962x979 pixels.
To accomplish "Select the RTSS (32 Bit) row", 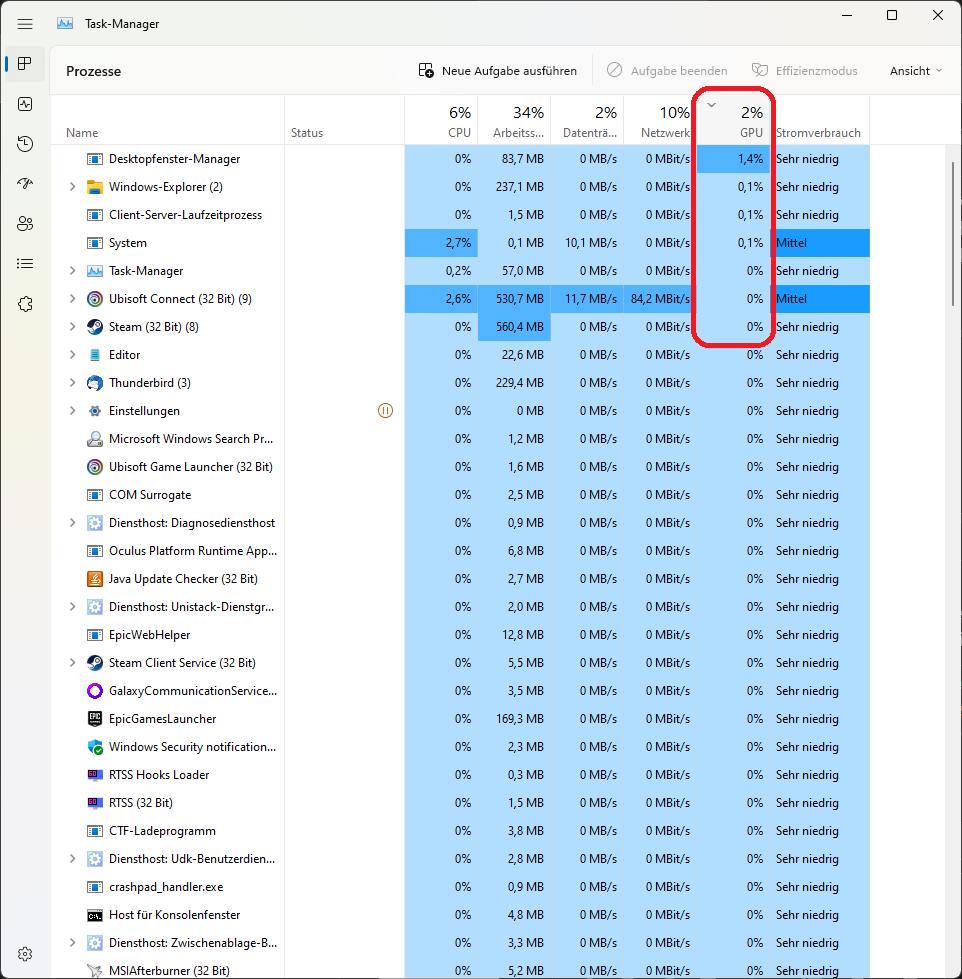I will 460,803.
